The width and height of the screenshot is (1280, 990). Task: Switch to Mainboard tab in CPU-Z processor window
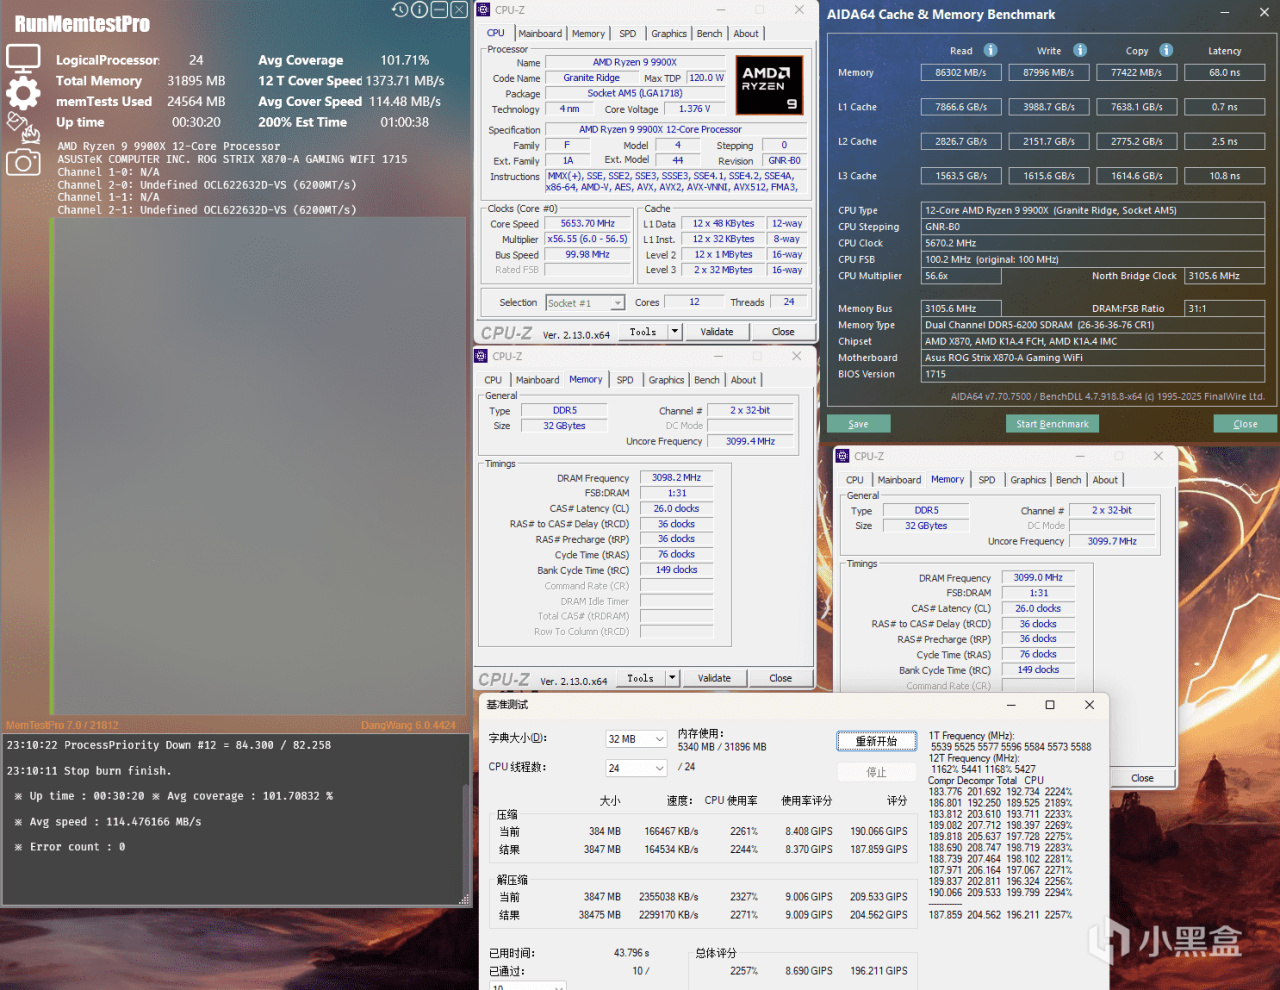(540, 34)
